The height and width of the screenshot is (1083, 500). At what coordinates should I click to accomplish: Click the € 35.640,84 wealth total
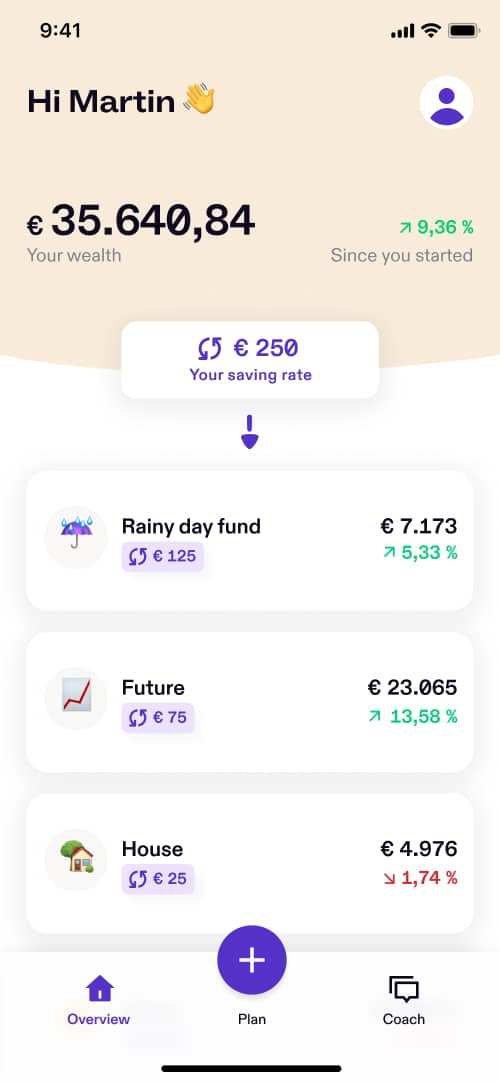pyautogui.click(x=141, y=222)
